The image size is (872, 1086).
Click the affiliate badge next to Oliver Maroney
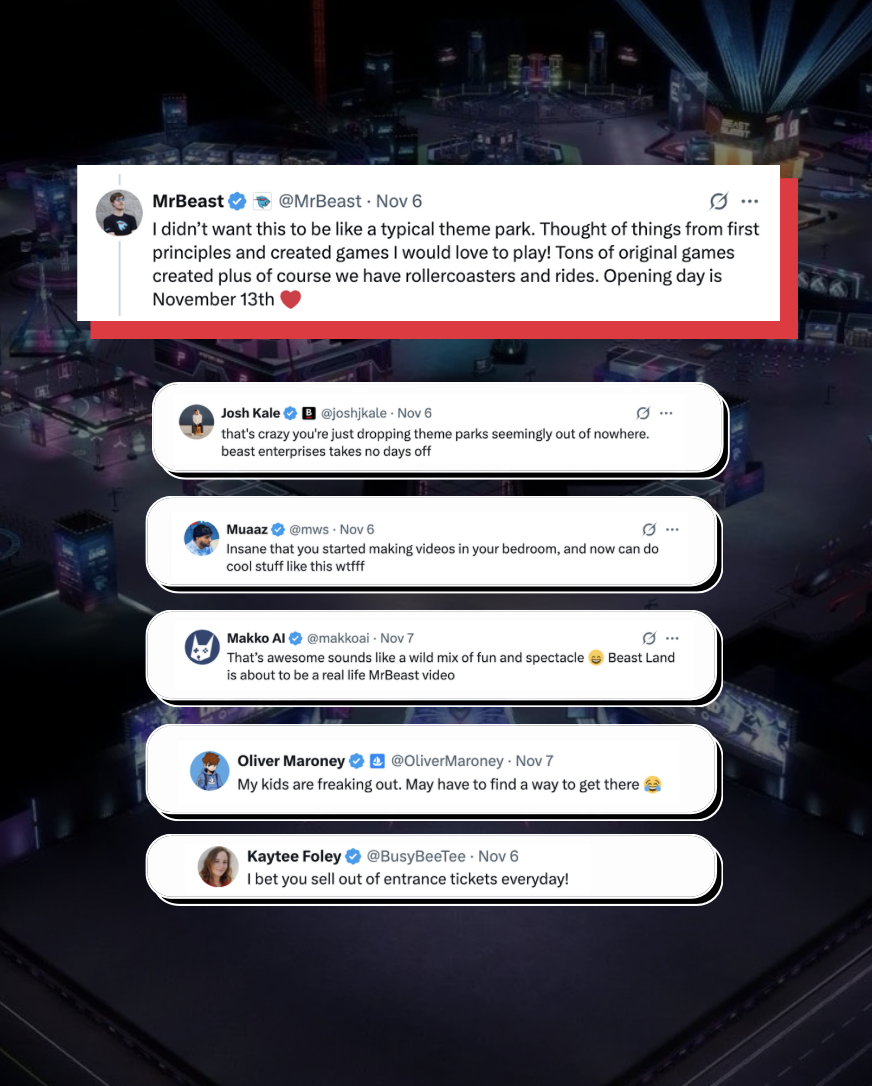click(x=377, y=761)
